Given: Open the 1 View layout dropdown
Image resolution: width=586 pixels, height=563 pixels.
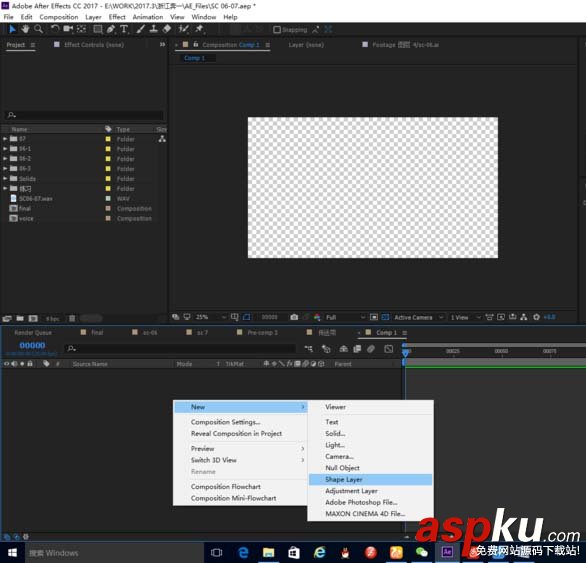Looking at the screenshot, I should [465, 317].
